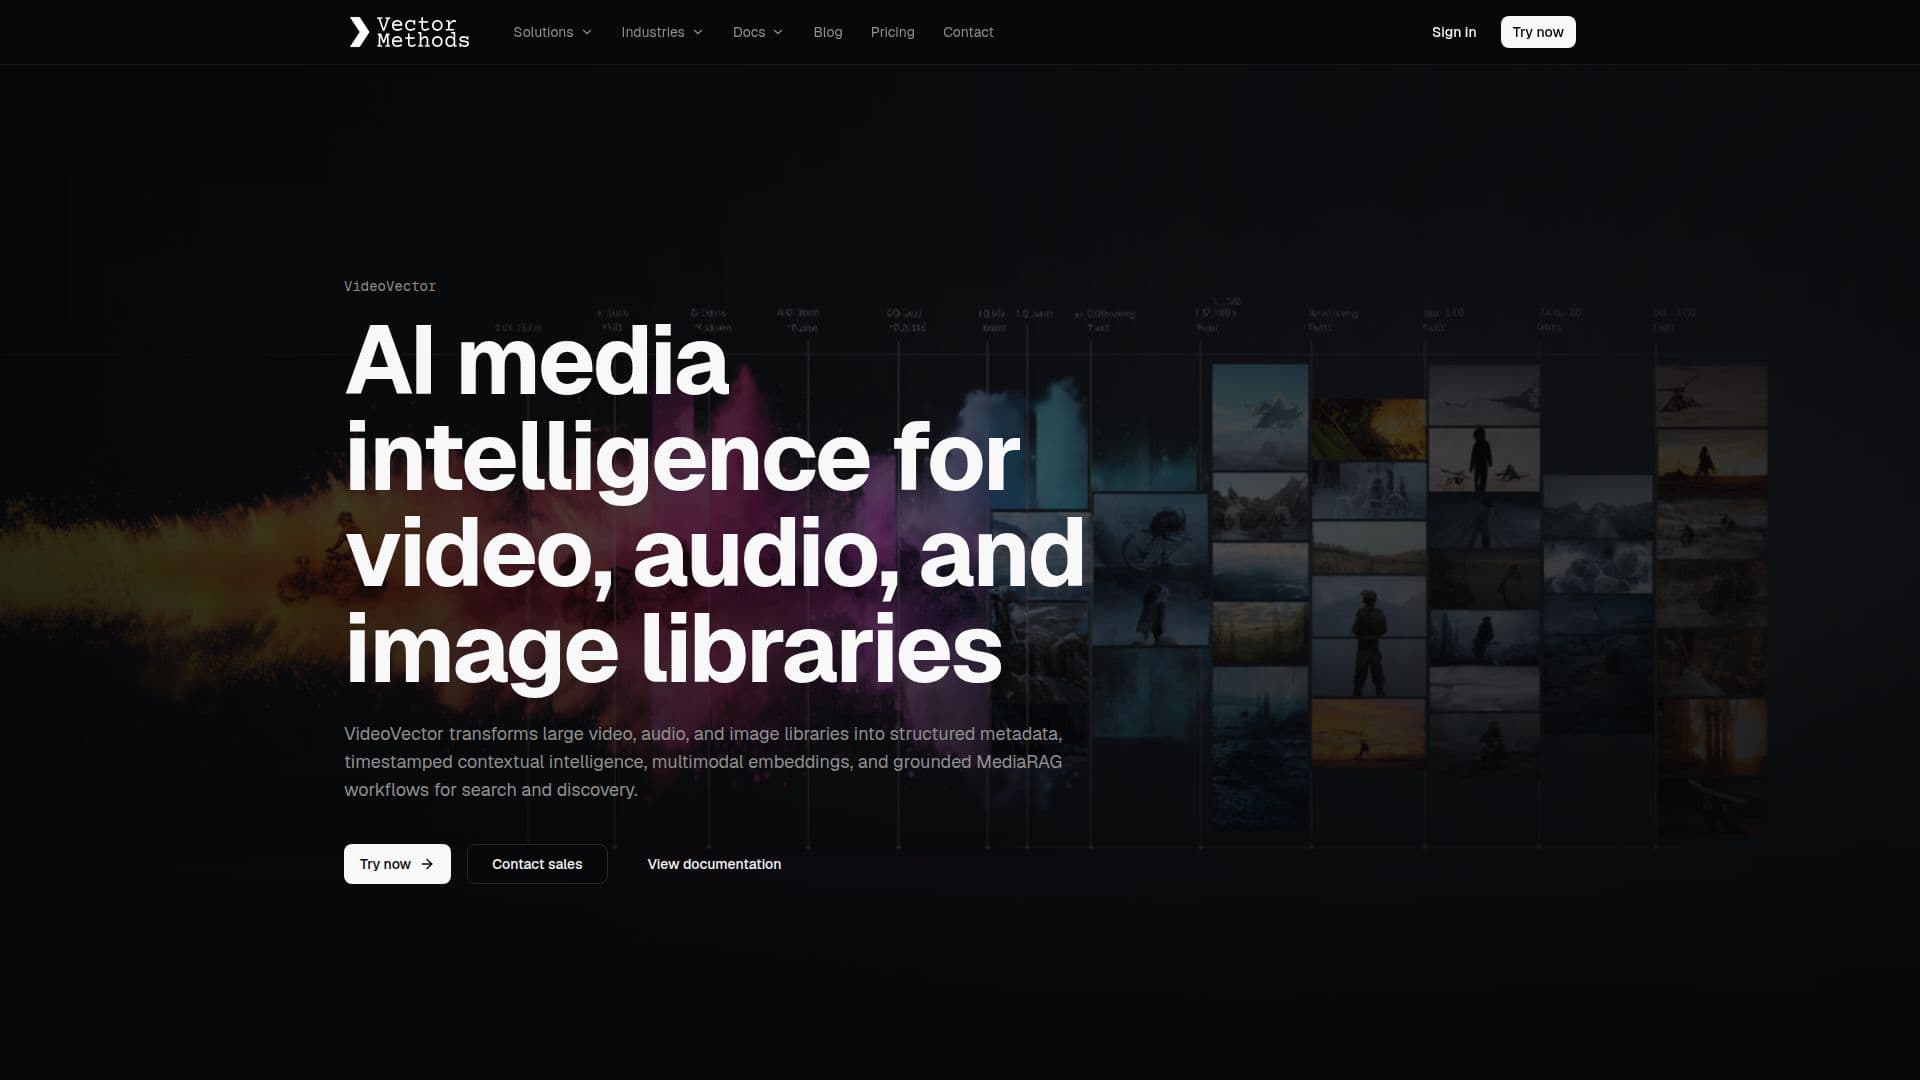
Task: Open the Industries dropdown menu
Action: click(x=662, y=32)
